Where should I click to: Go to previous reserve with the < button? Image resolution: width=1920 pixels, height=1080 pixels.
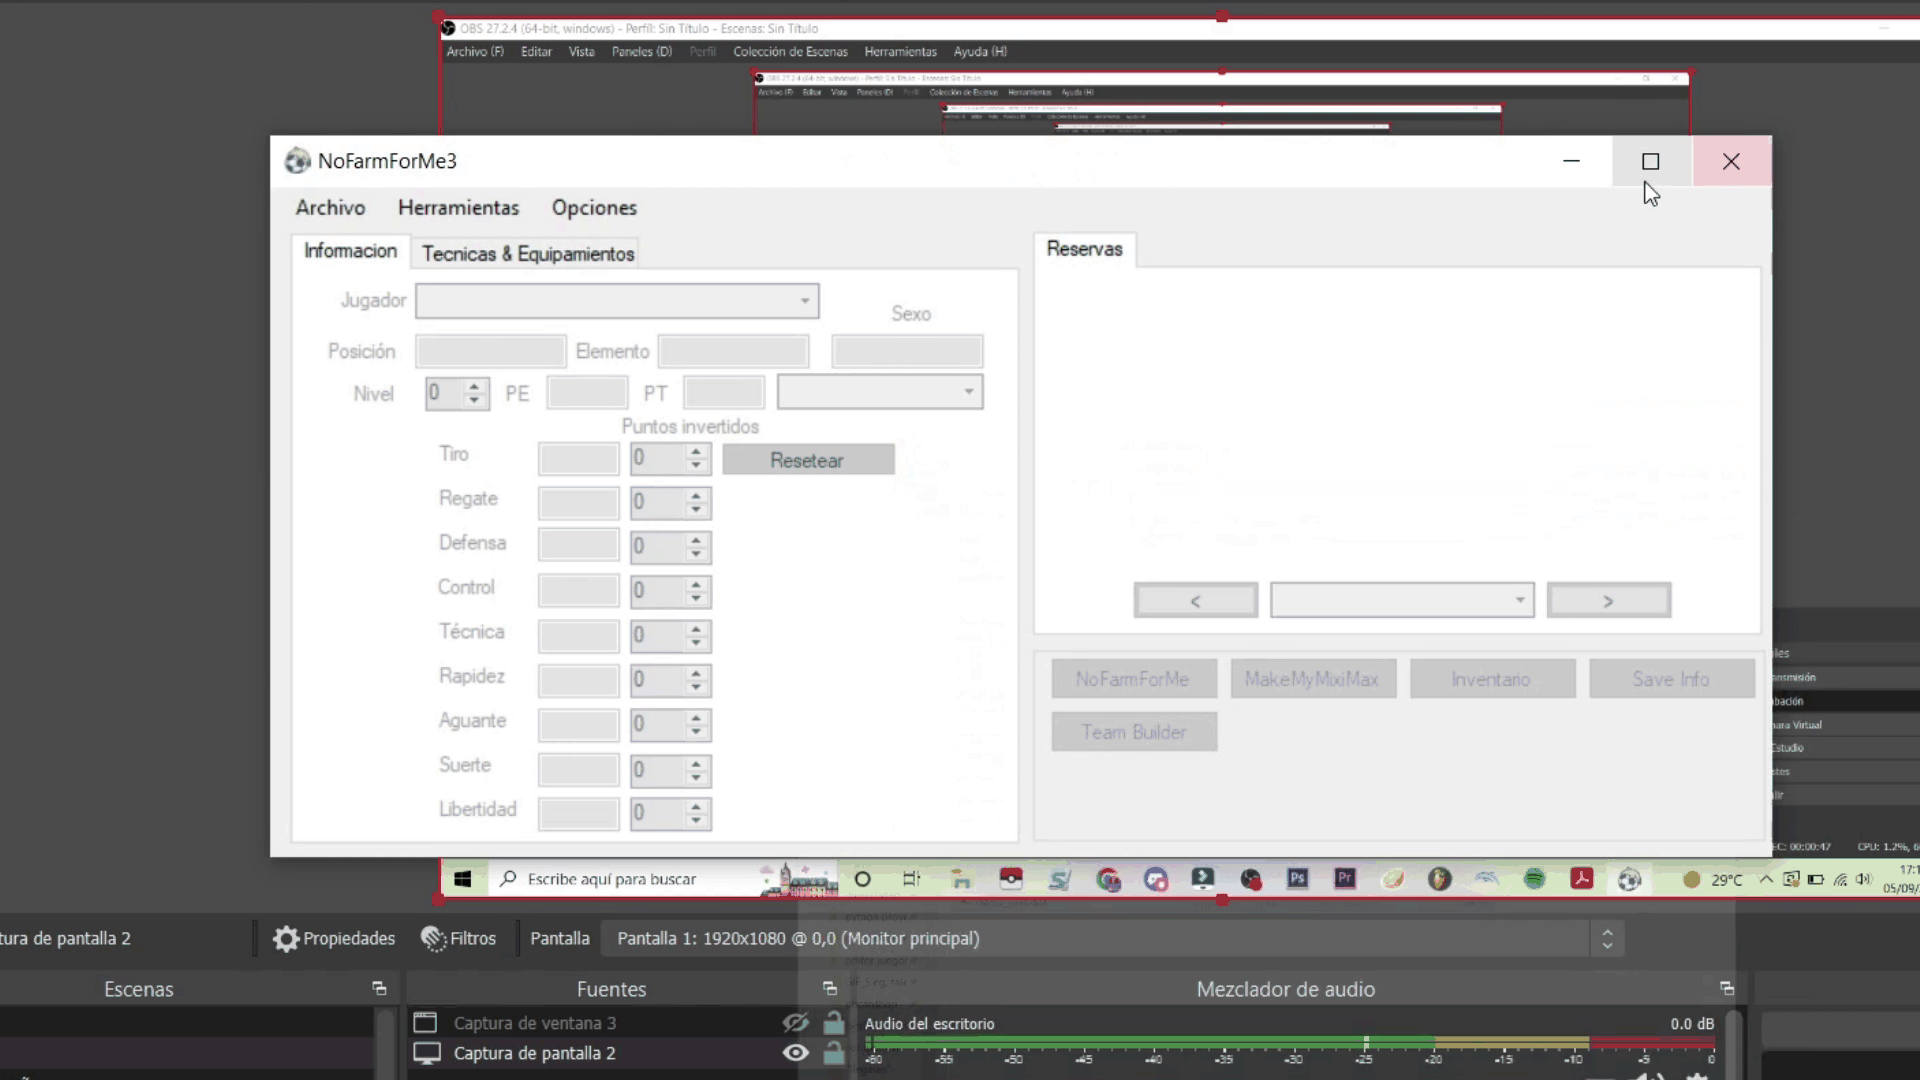pos(1196,600)
